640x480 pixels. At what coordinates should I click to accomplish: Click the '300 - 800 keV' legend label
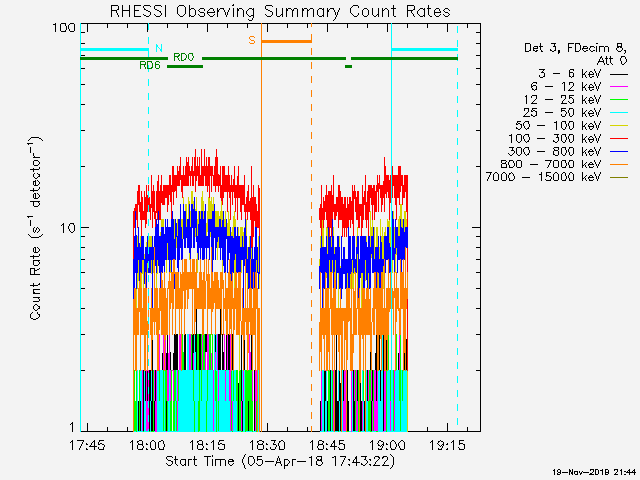pos(555,151)
